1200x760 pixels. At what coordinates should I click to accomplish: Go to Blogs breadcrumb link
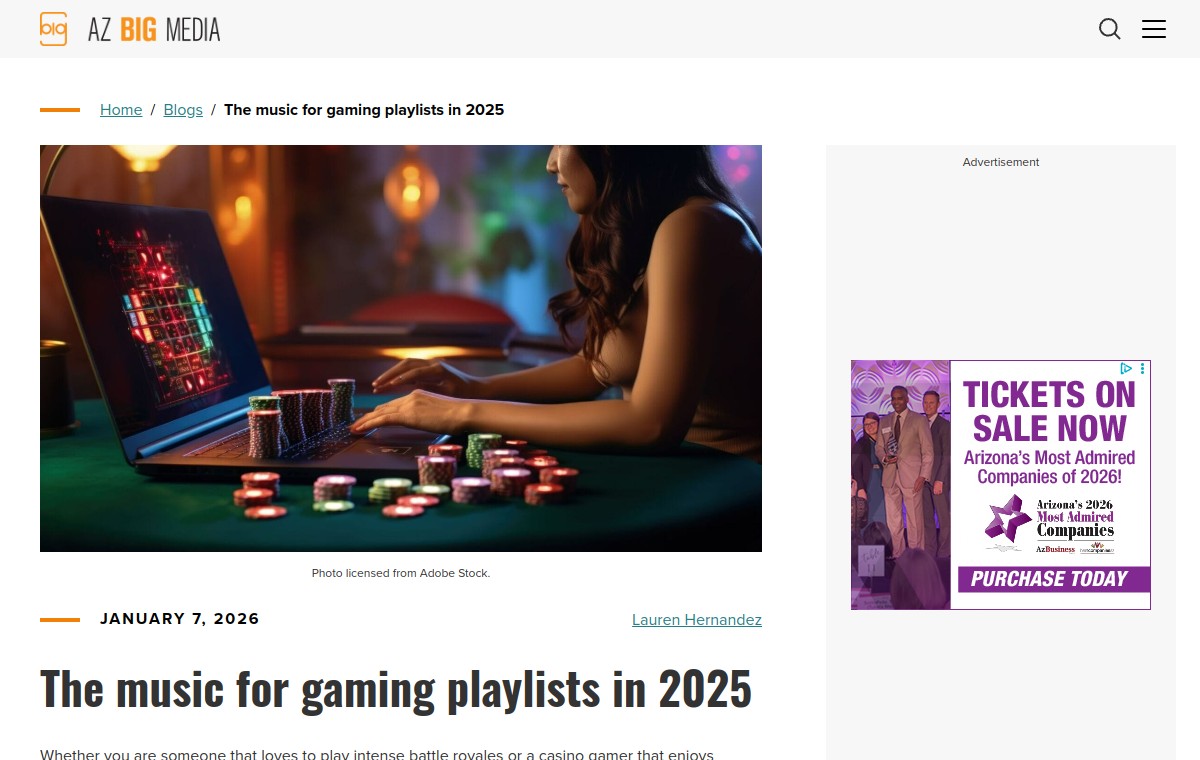[x=183, y=110]
